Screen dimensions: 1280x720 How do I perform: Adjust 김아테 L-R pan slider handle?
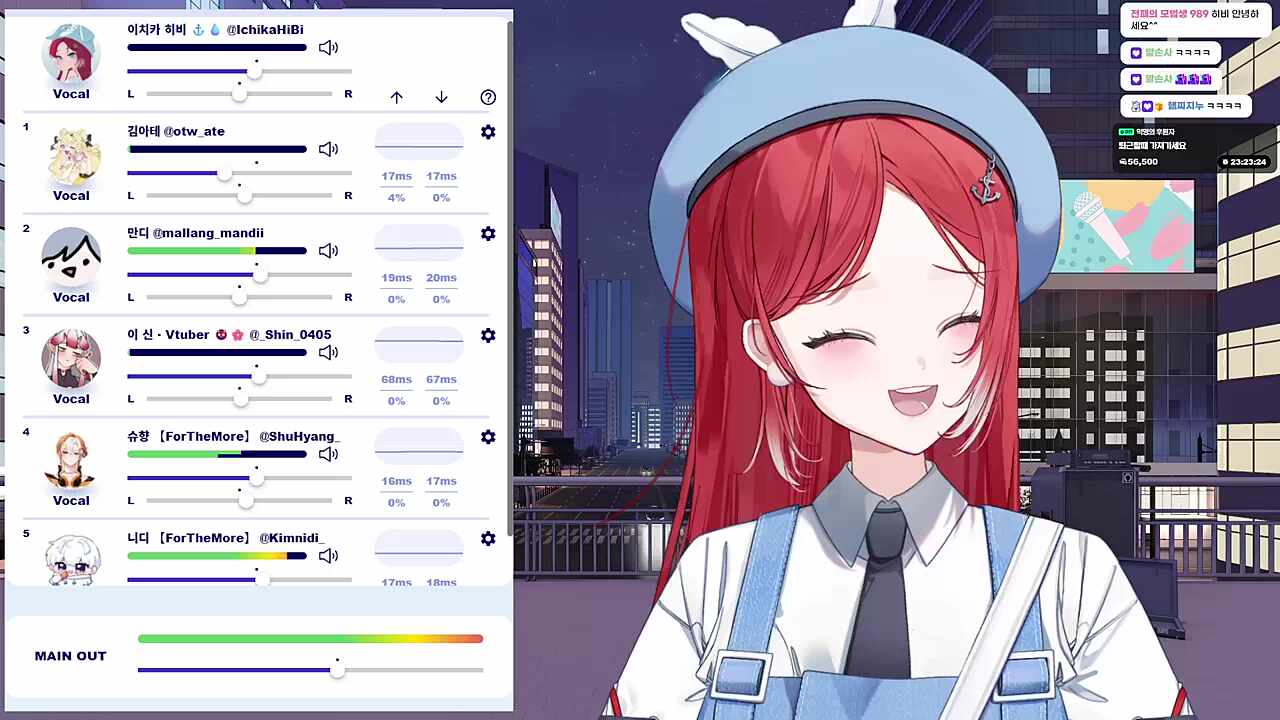tap(244, 195)
